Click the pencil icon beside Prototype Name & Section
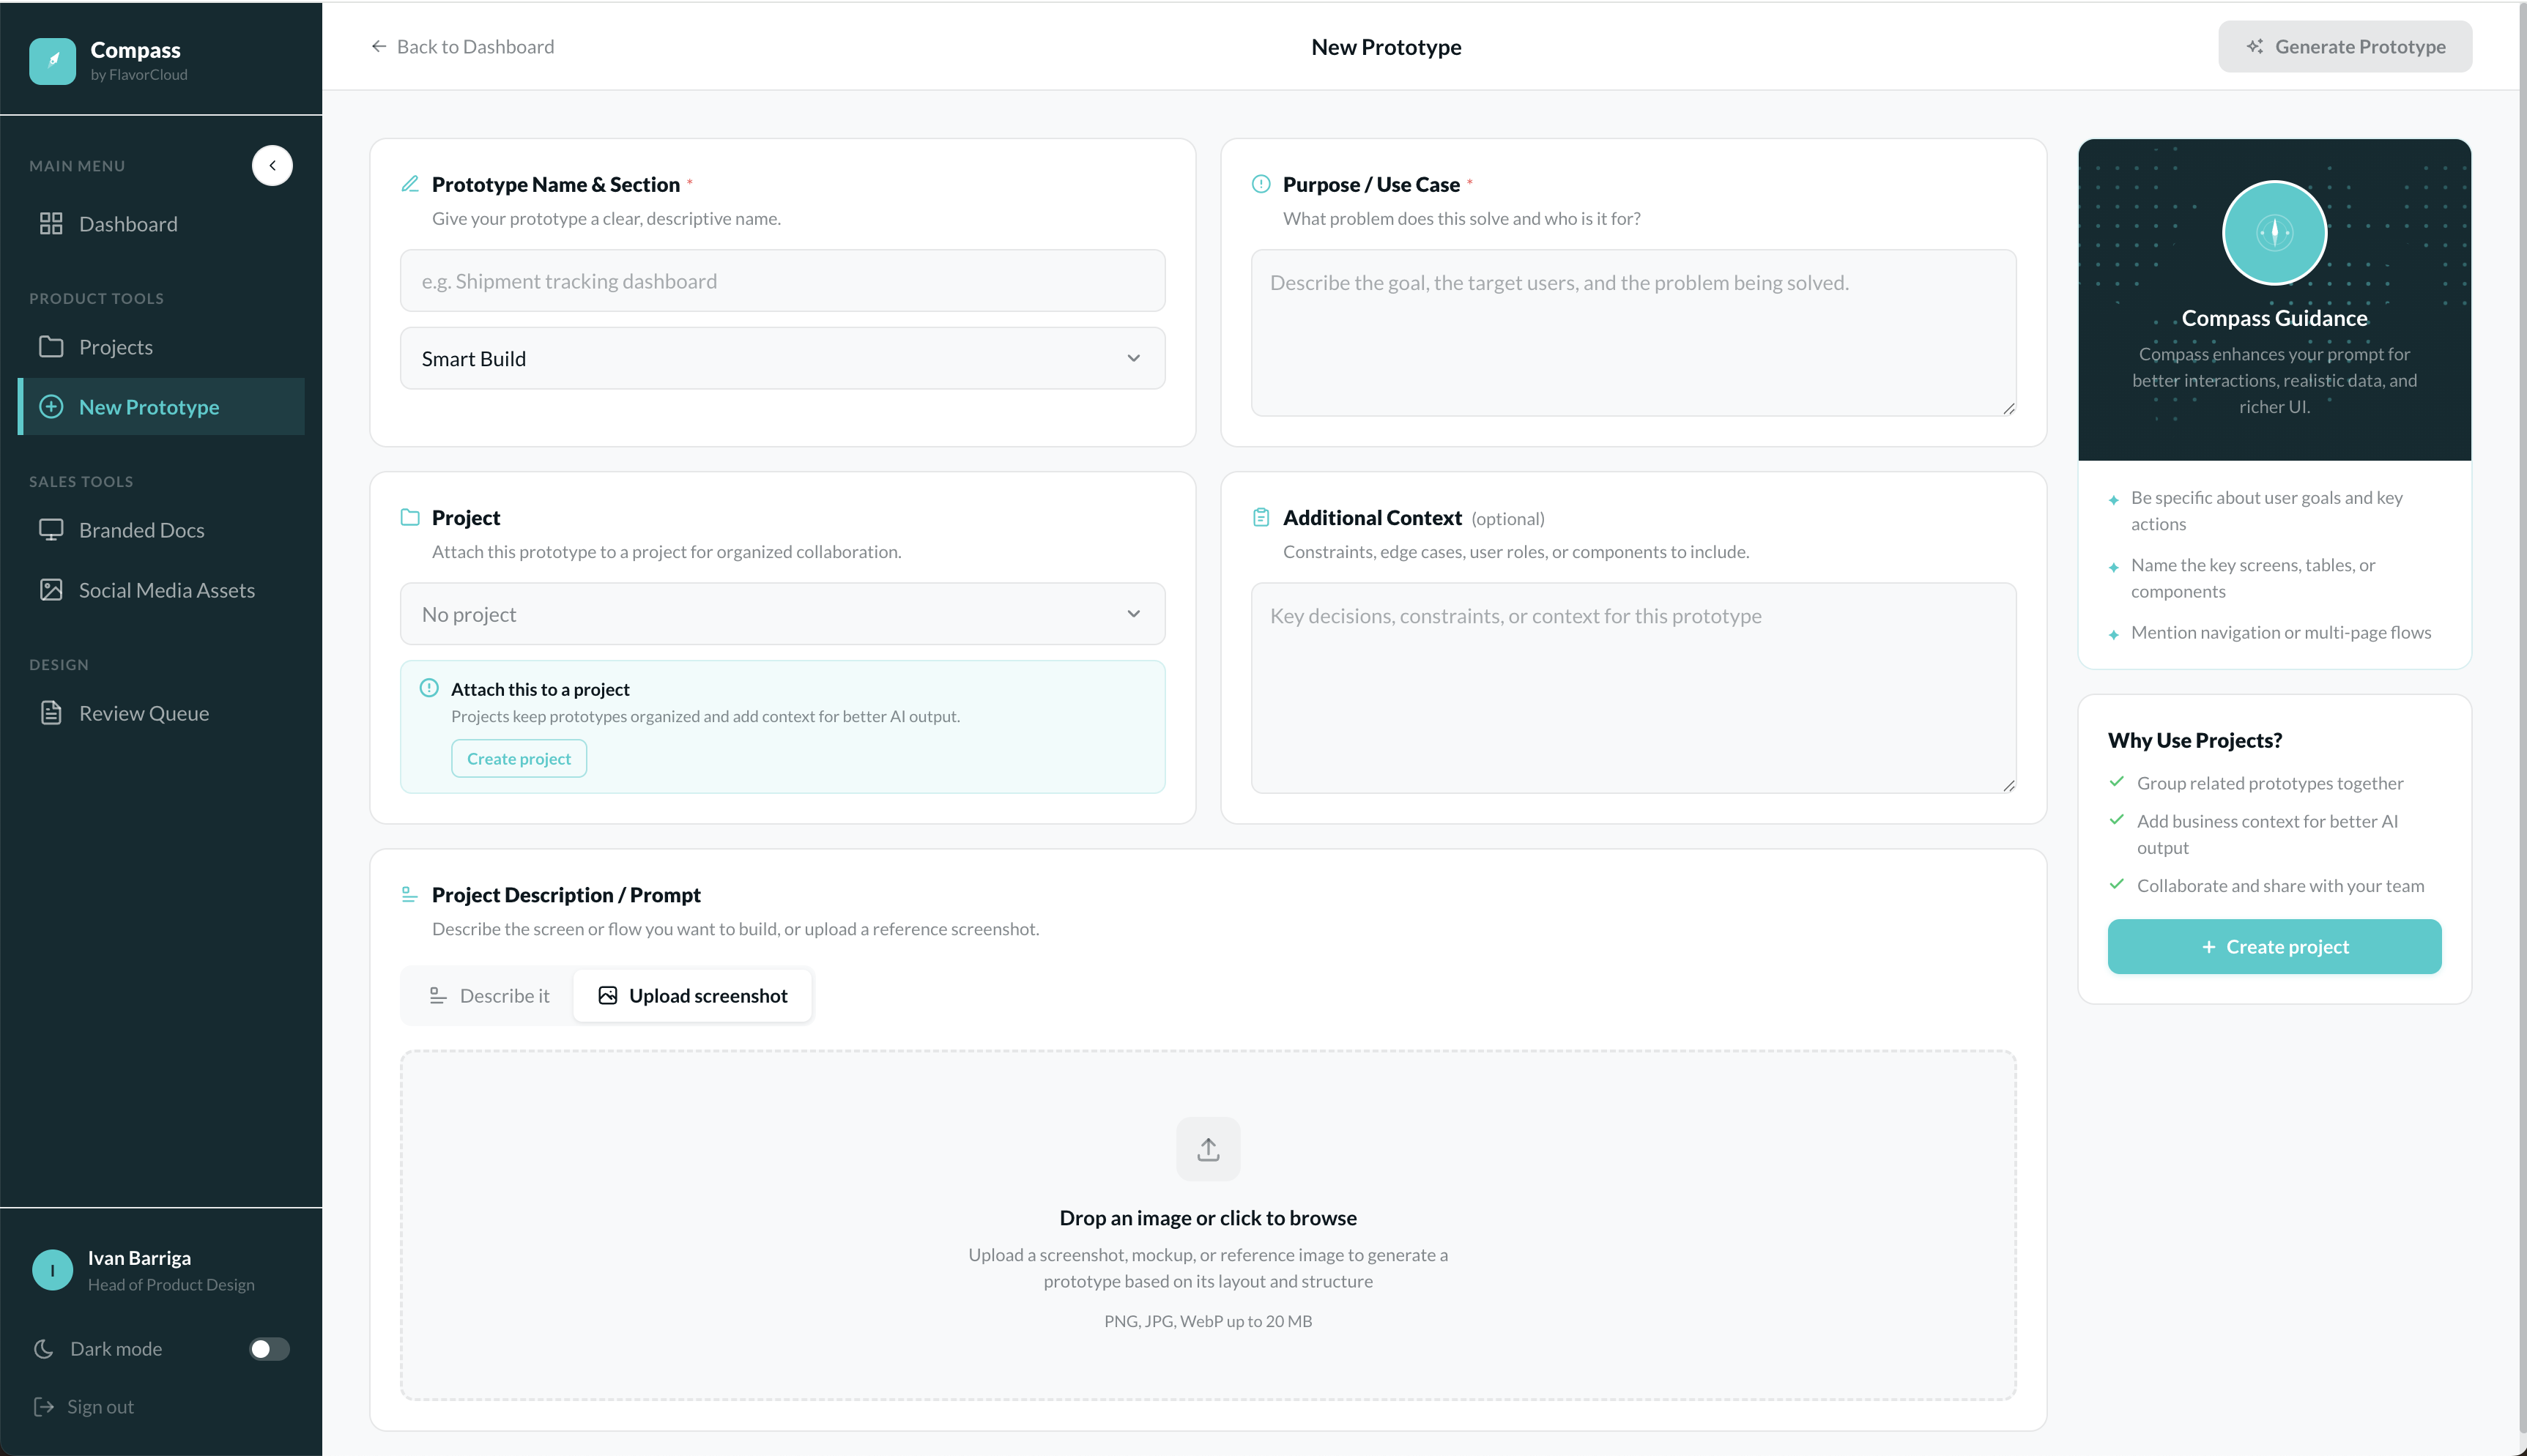The width and height of the screenshot is (2527, 1456). (x=410, y=184)
